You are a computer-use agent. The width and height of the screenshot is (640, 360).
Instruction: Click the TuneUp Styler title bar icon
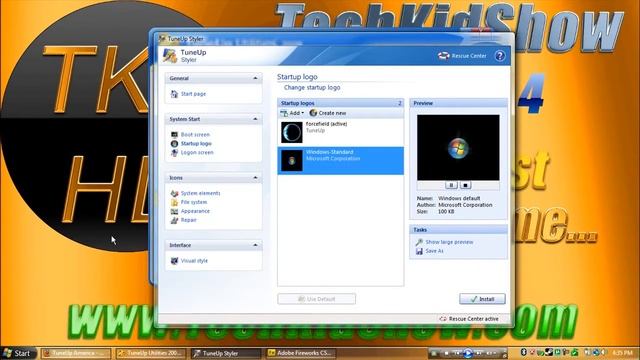162,39
